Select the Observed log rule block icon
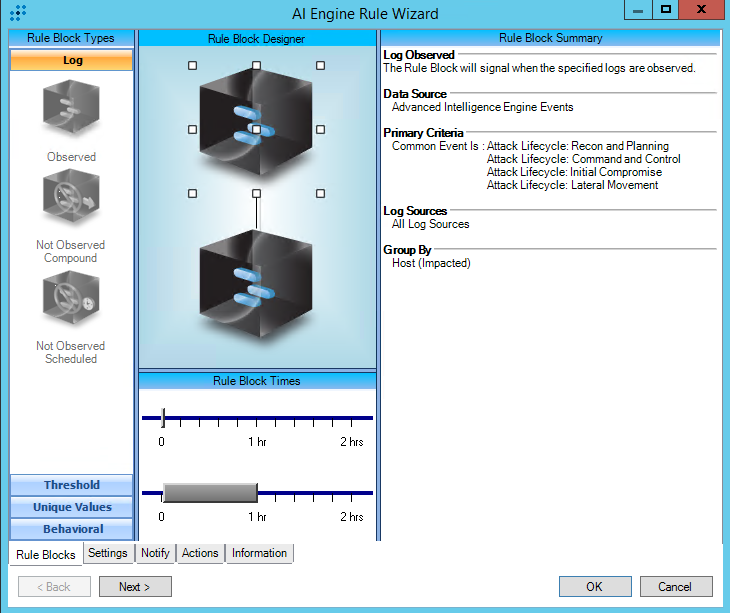This screenshot has width=730, height=613. pos(71,111)
